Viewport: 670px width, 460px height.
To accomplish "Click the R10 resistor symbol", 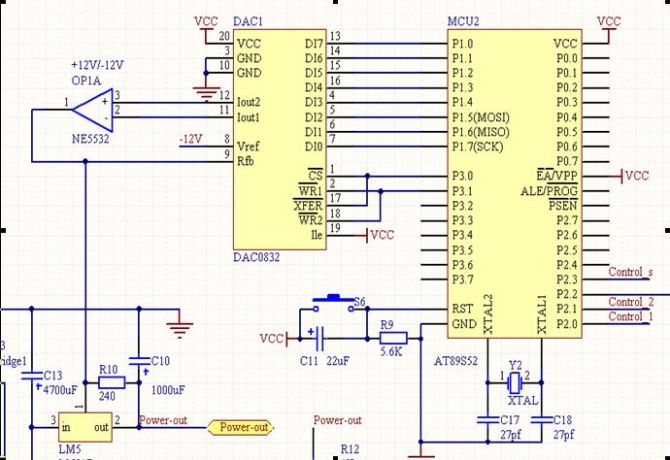I will click(112, 382).
